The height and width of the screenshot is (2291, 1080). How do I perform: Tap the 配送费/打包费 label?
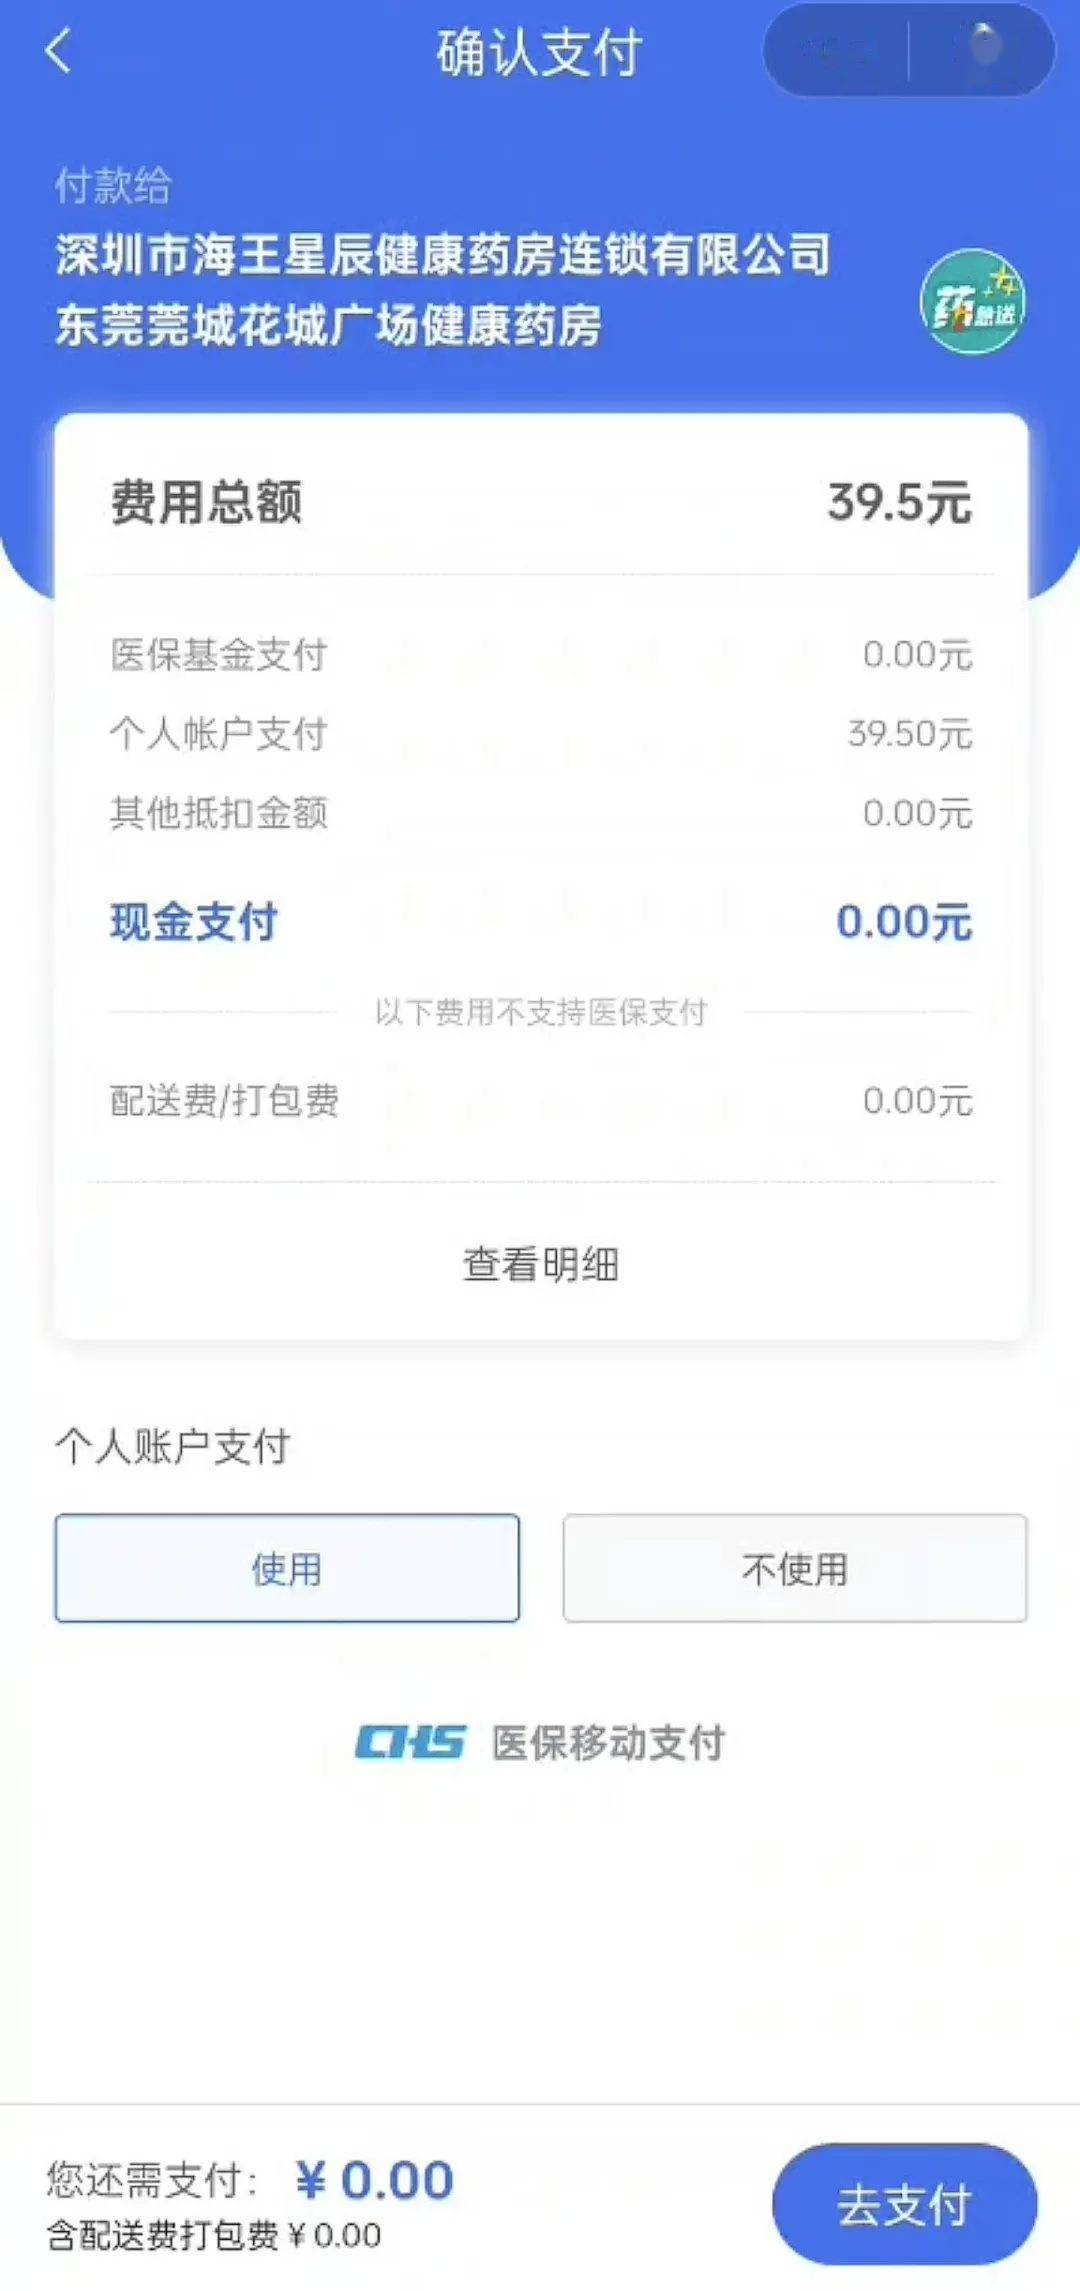pos(225,1101)
